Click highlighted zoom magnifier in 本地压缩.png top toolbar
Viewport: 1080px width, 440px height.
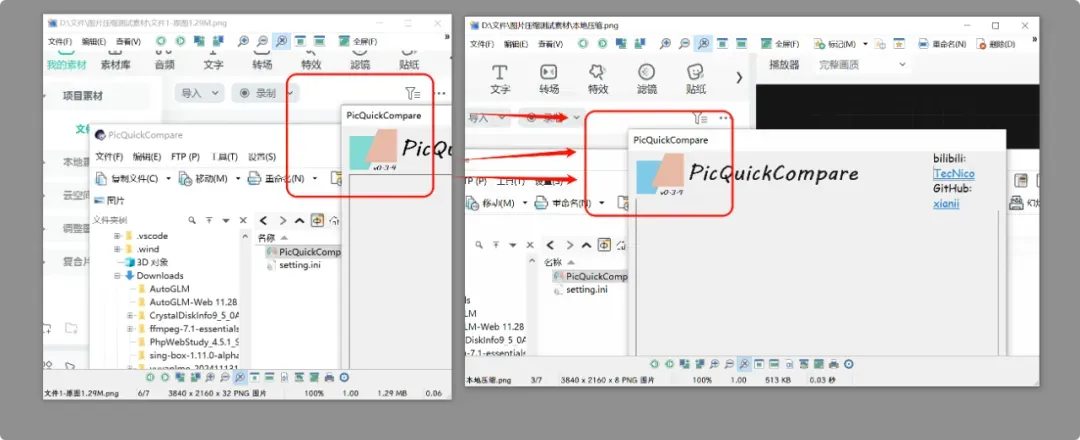click(703, 43)
